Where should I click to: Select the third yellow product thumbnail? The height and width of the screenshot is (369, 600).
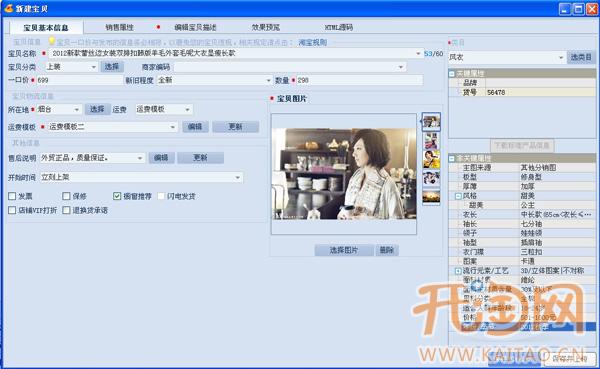tap(431, 159)
